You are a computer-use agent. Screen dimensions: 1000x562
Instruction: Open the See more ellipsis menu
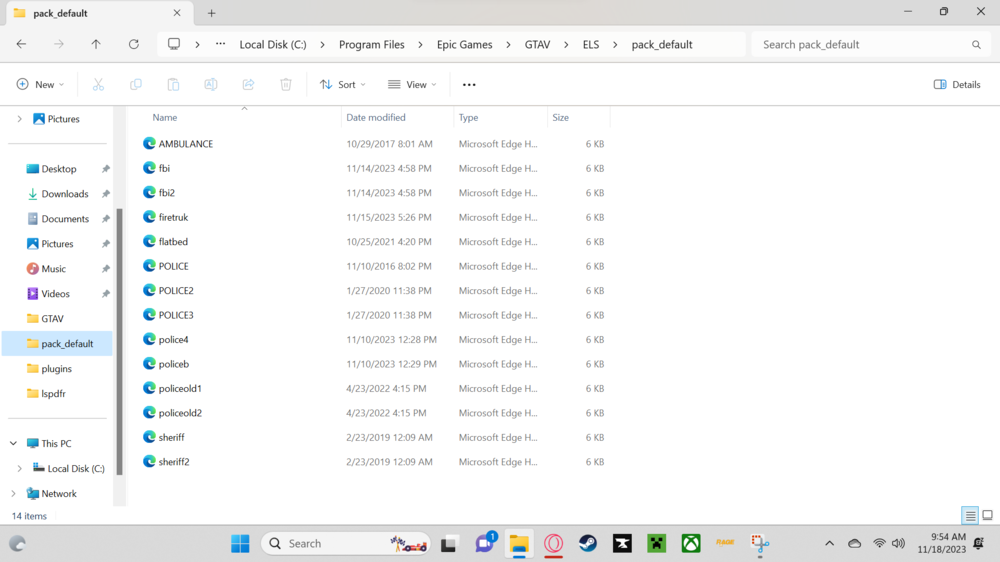pos(469,84)
